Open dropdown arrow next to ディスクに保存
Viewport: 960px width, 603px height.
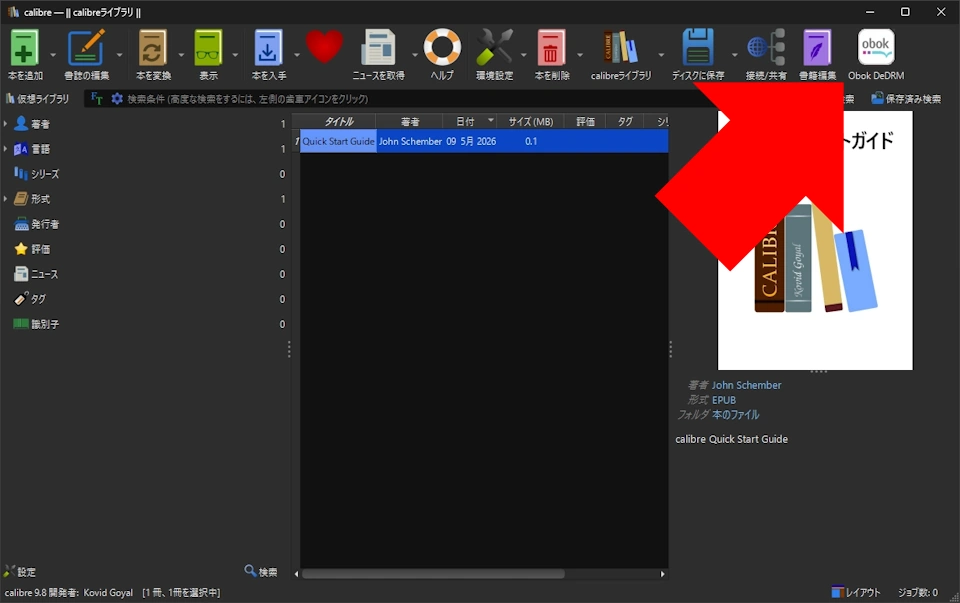coord(735,55)
